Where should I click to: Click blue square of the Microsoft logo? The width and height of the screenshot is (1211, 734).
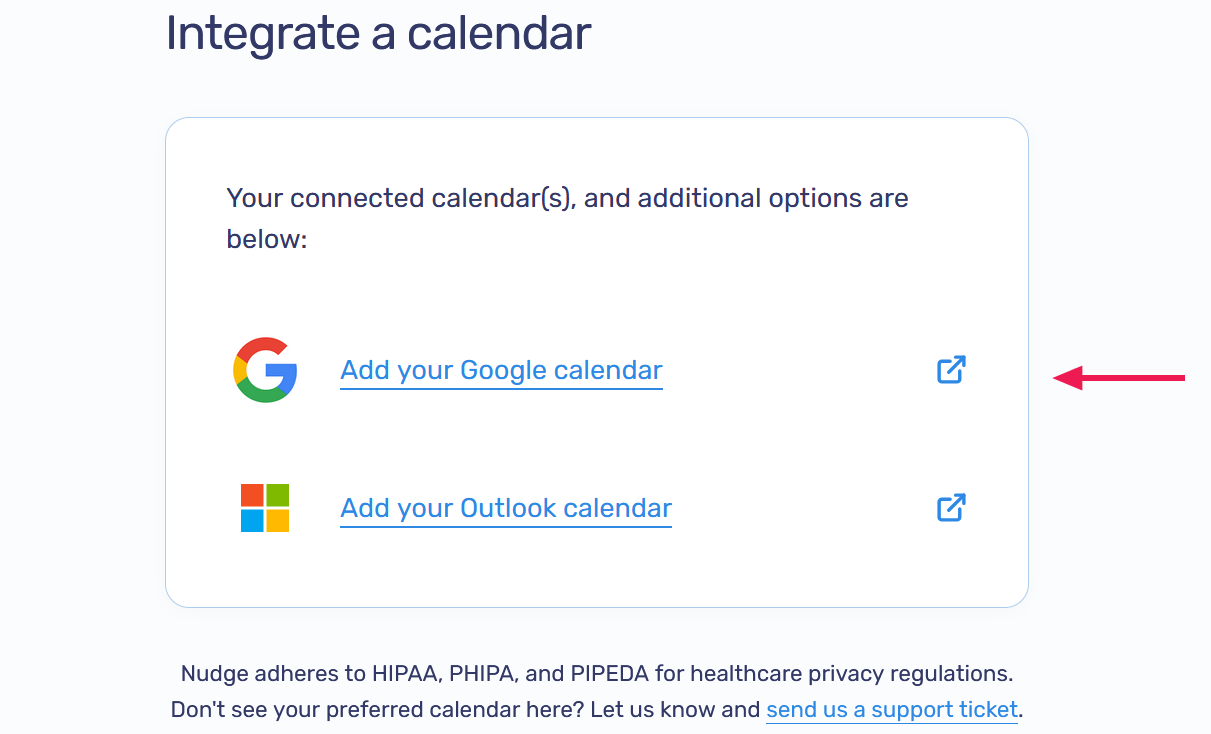(252, 521)
